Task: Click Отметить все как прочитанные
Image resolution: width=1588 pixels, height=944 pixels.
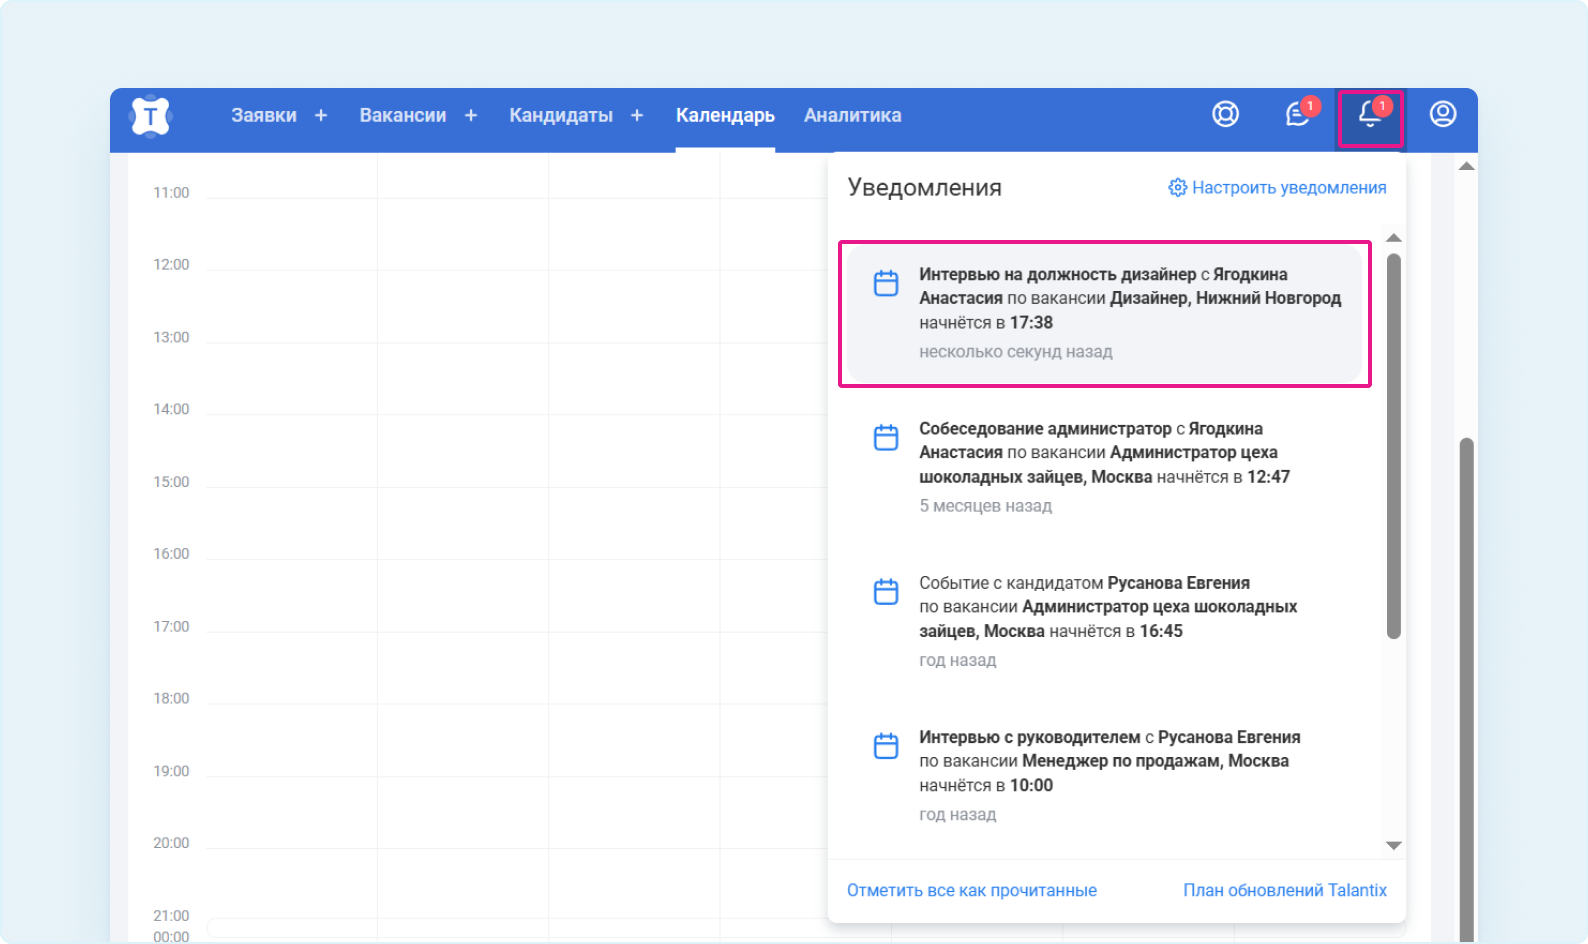Action: pos(971,890)
